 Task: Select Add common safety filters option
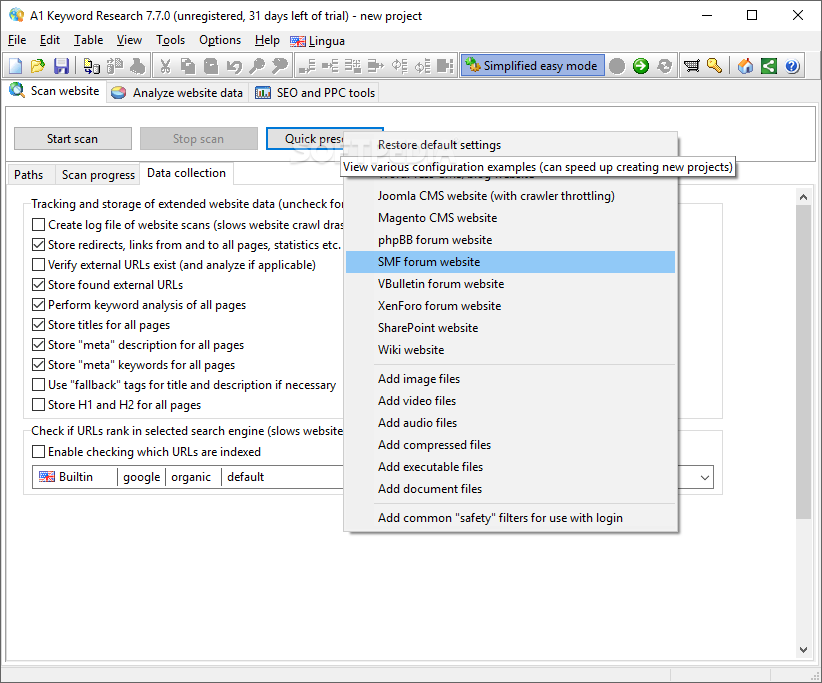tap(510, 517)
